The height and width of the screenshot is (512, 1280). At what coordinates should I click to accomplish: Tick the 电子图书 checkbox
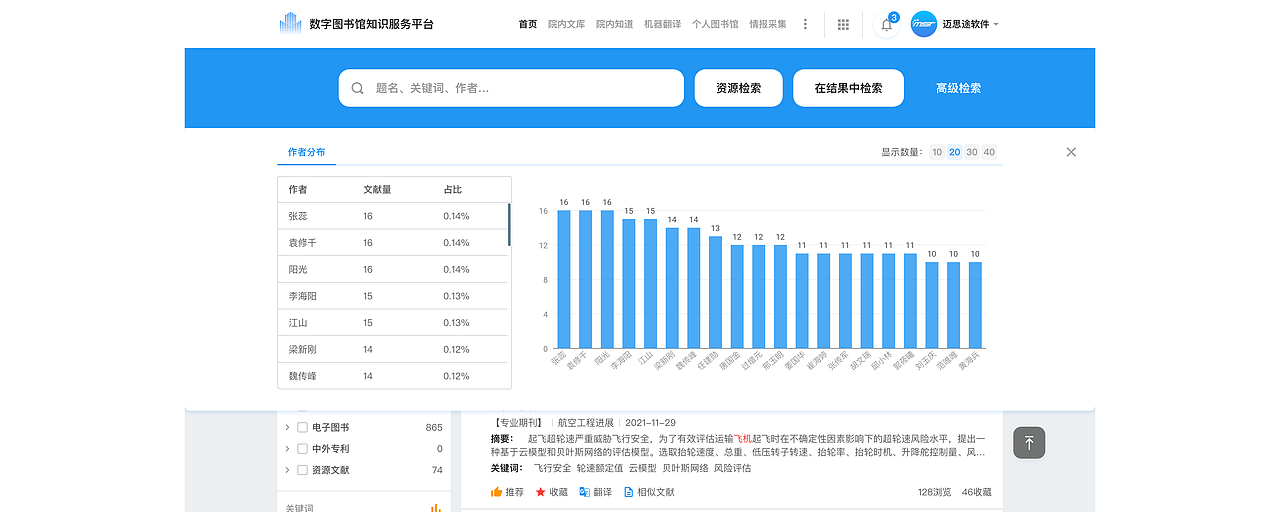(302, 427)
